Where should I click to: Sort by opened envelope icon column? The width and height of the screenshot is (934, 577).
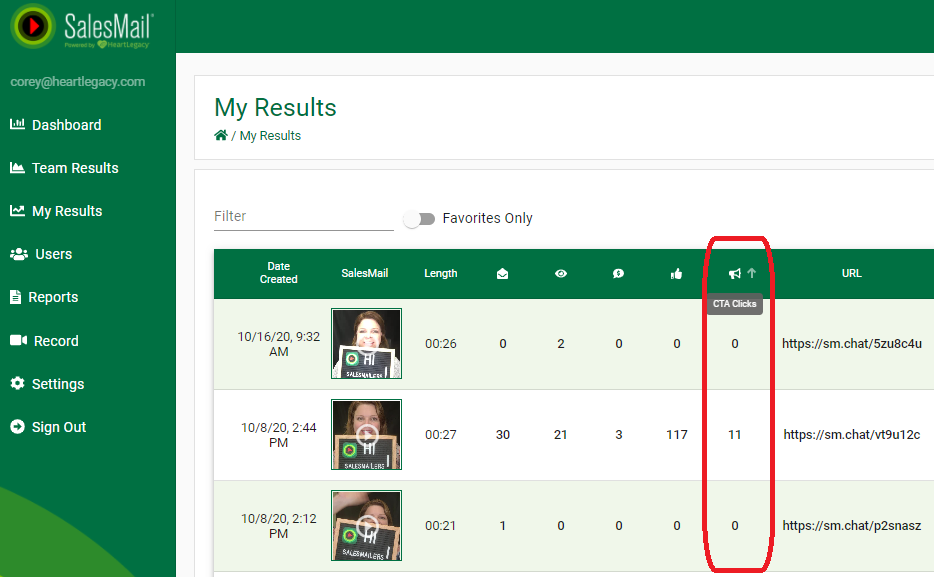click(502, 274)
